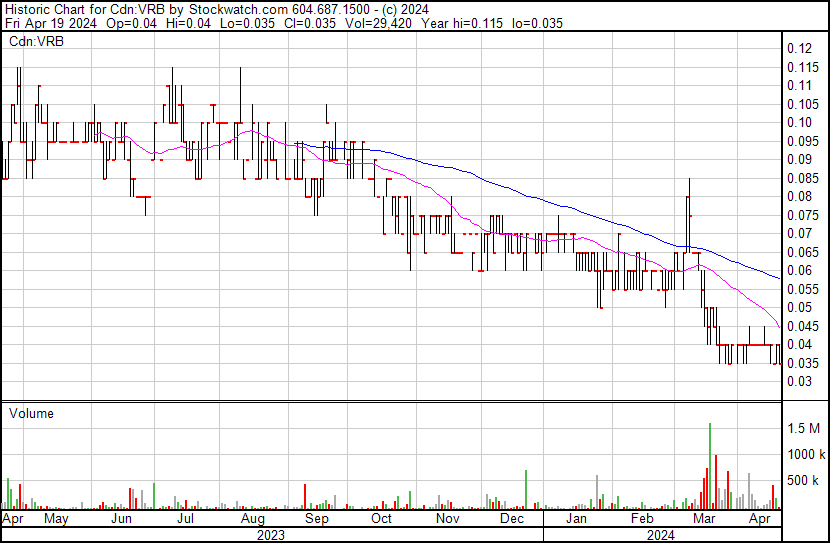This screenshot has width=830, height=543.
Task: Click the 0.055 price axis label
Action: 803,289
